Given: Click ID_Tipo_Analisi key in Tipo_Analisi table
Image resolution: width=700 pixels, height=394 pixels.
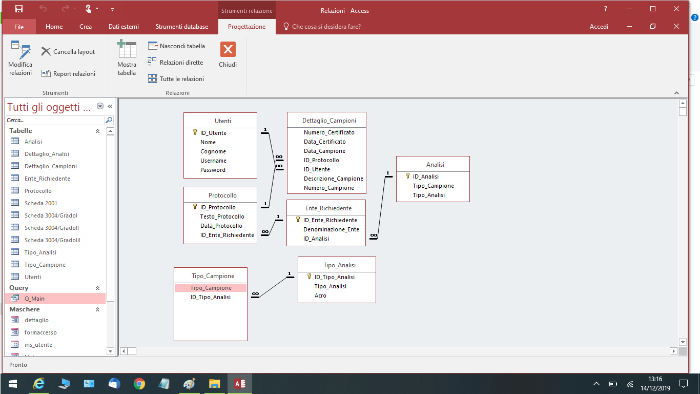Looking at the screenshot, I should (x=334, y=277).
